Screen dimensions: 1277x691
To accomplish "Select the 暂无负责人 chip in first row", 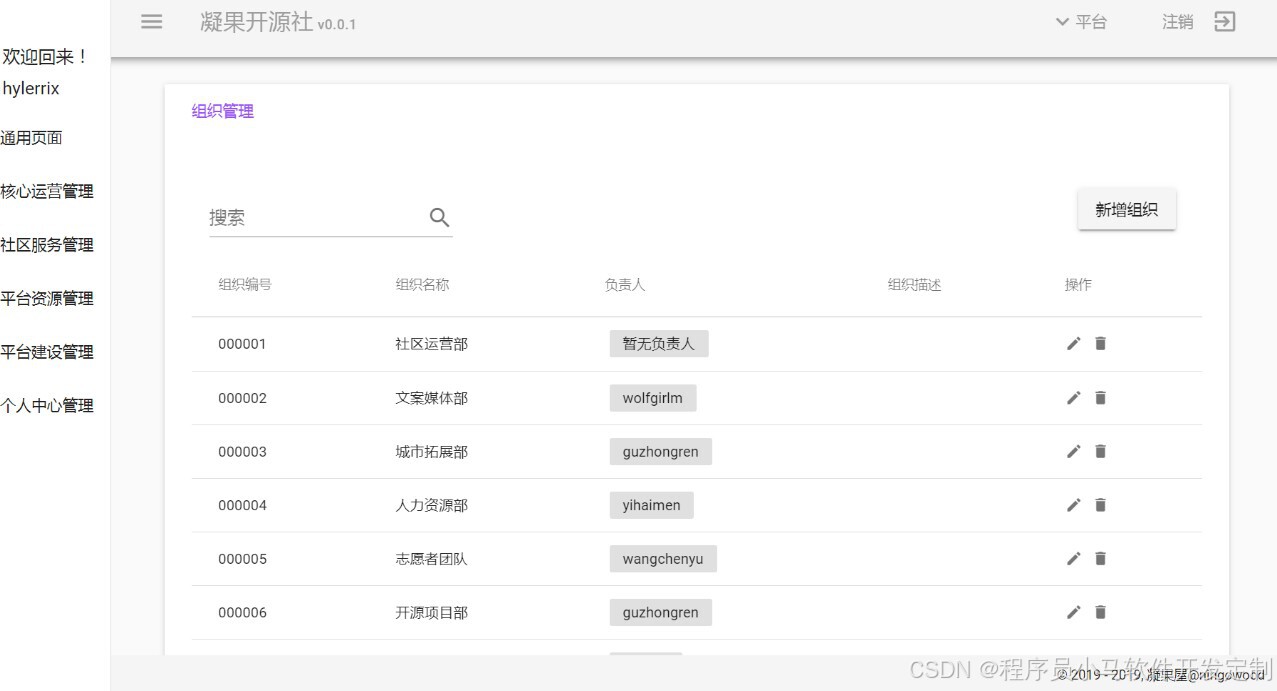I will coord(659,343).
